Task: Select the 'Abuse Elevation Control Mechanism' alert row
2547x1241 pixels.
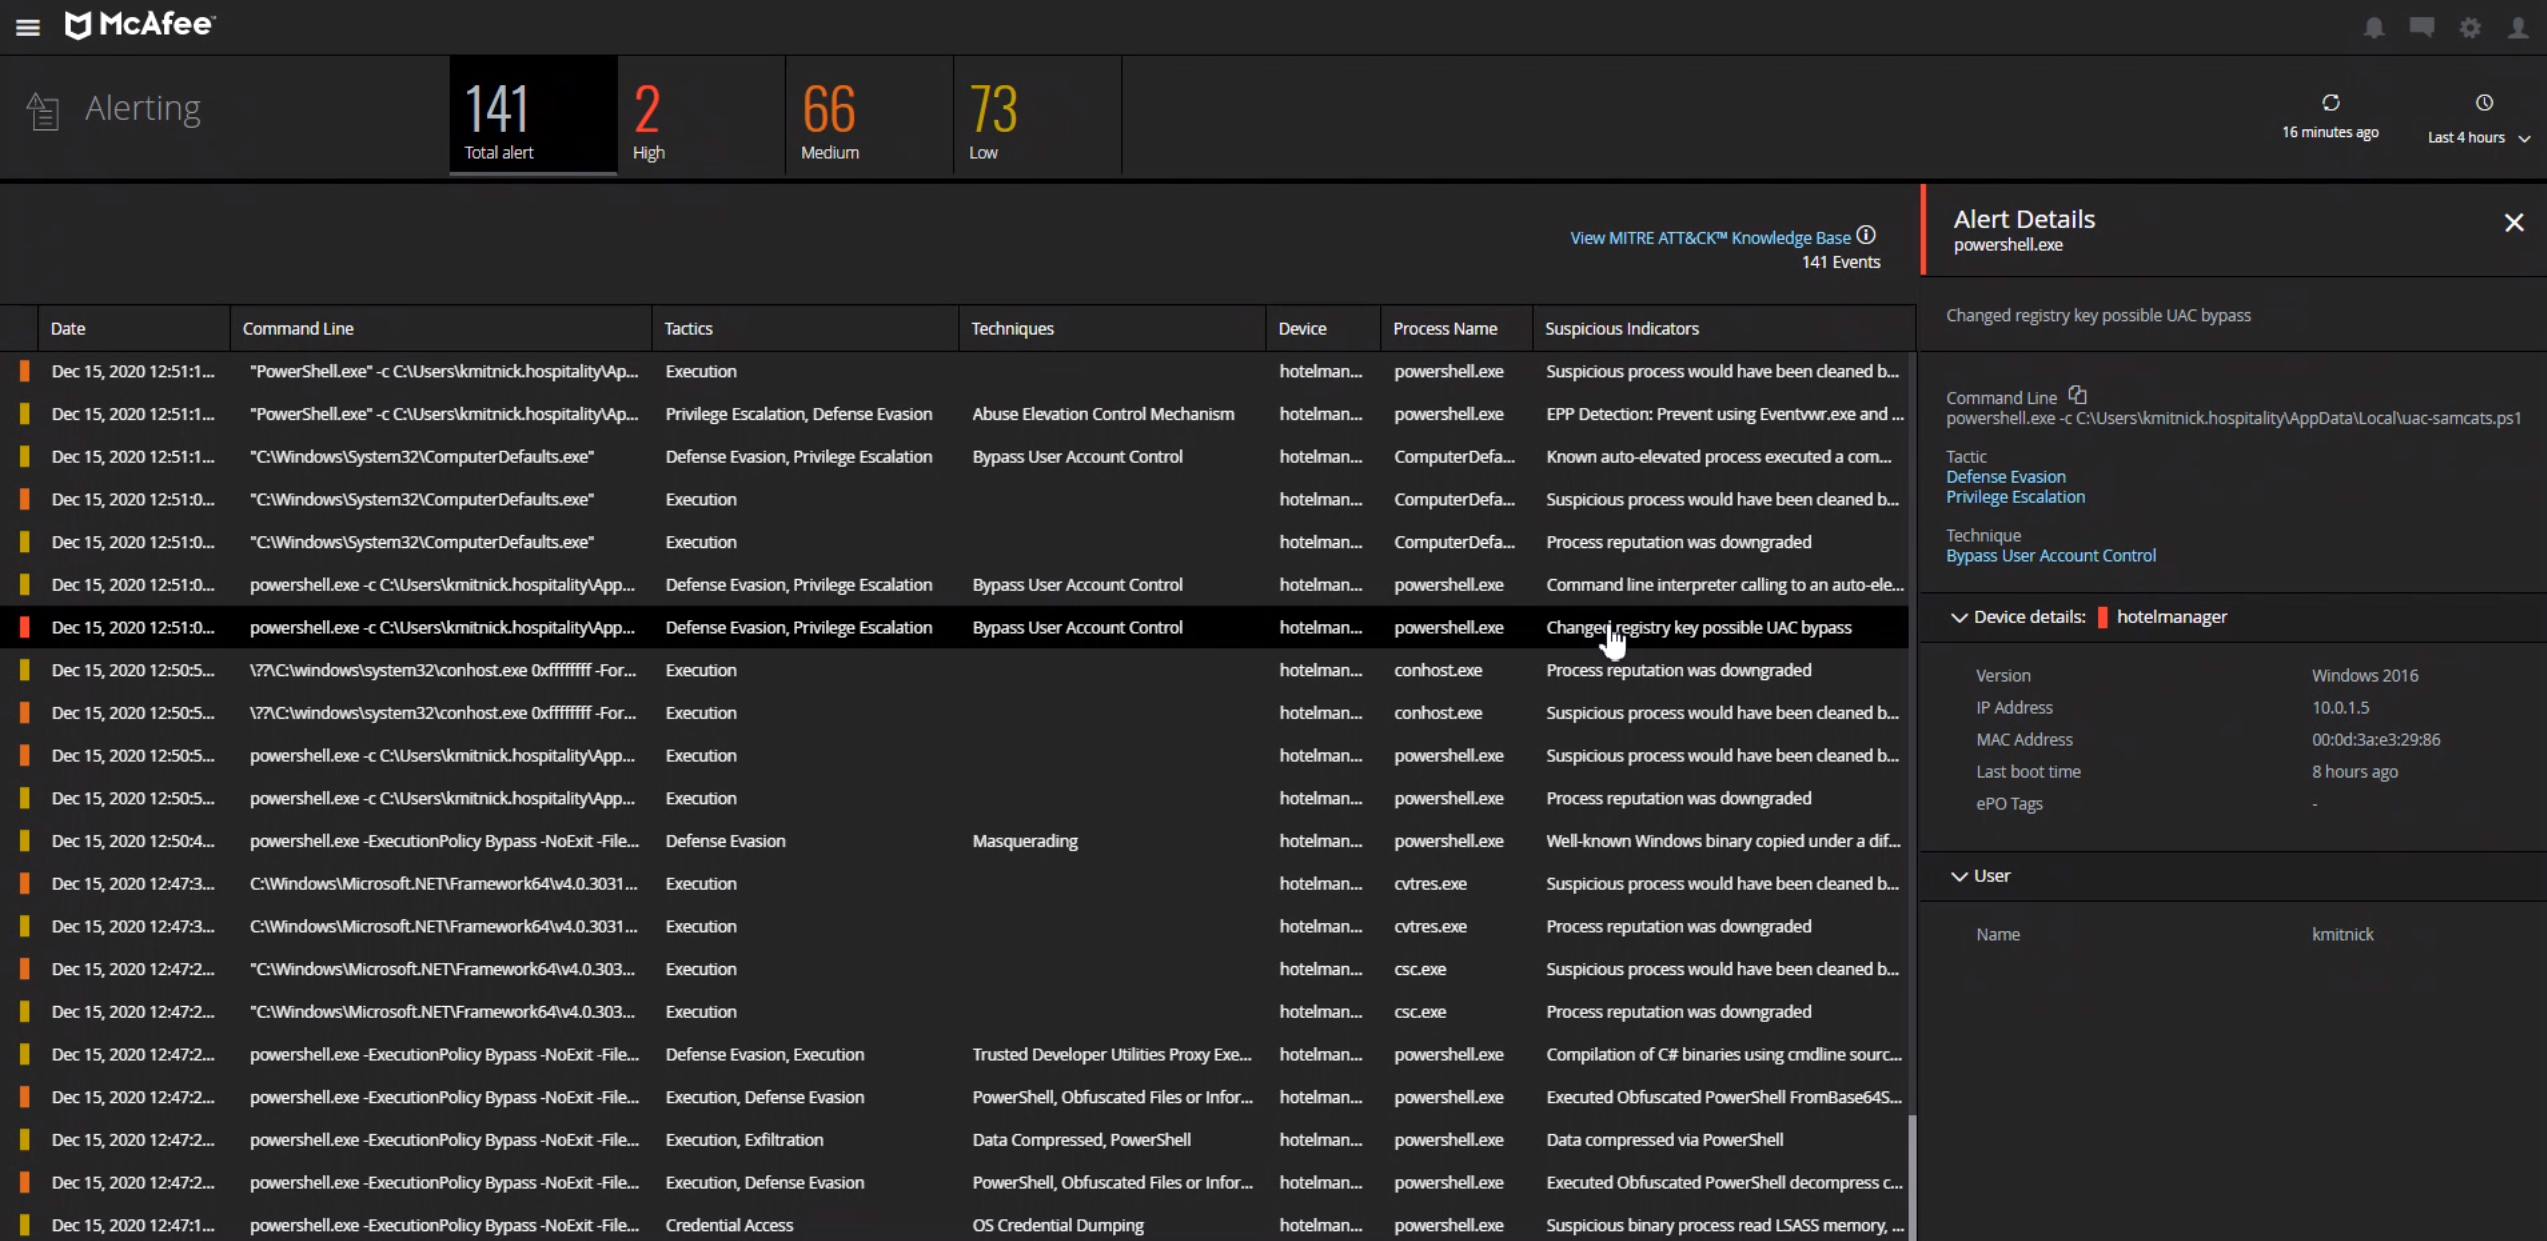Action: coord(955,414)
